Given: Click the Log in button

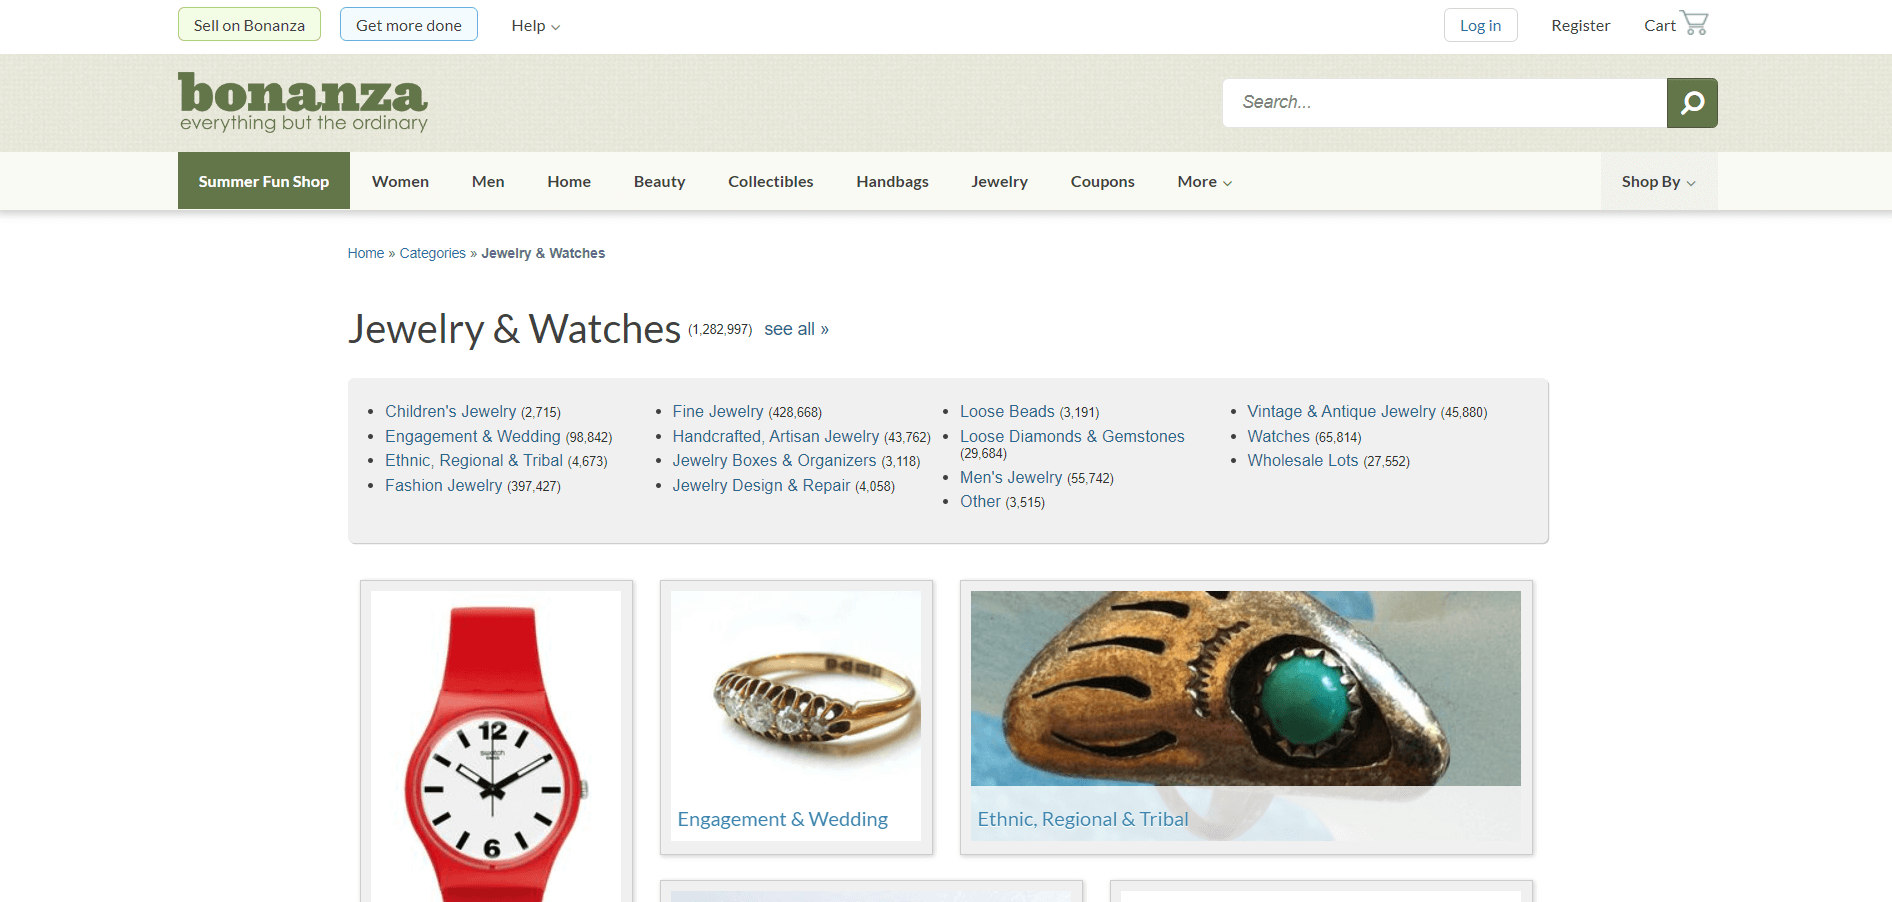Looking at the screenshot, I should click(1480, 26).
